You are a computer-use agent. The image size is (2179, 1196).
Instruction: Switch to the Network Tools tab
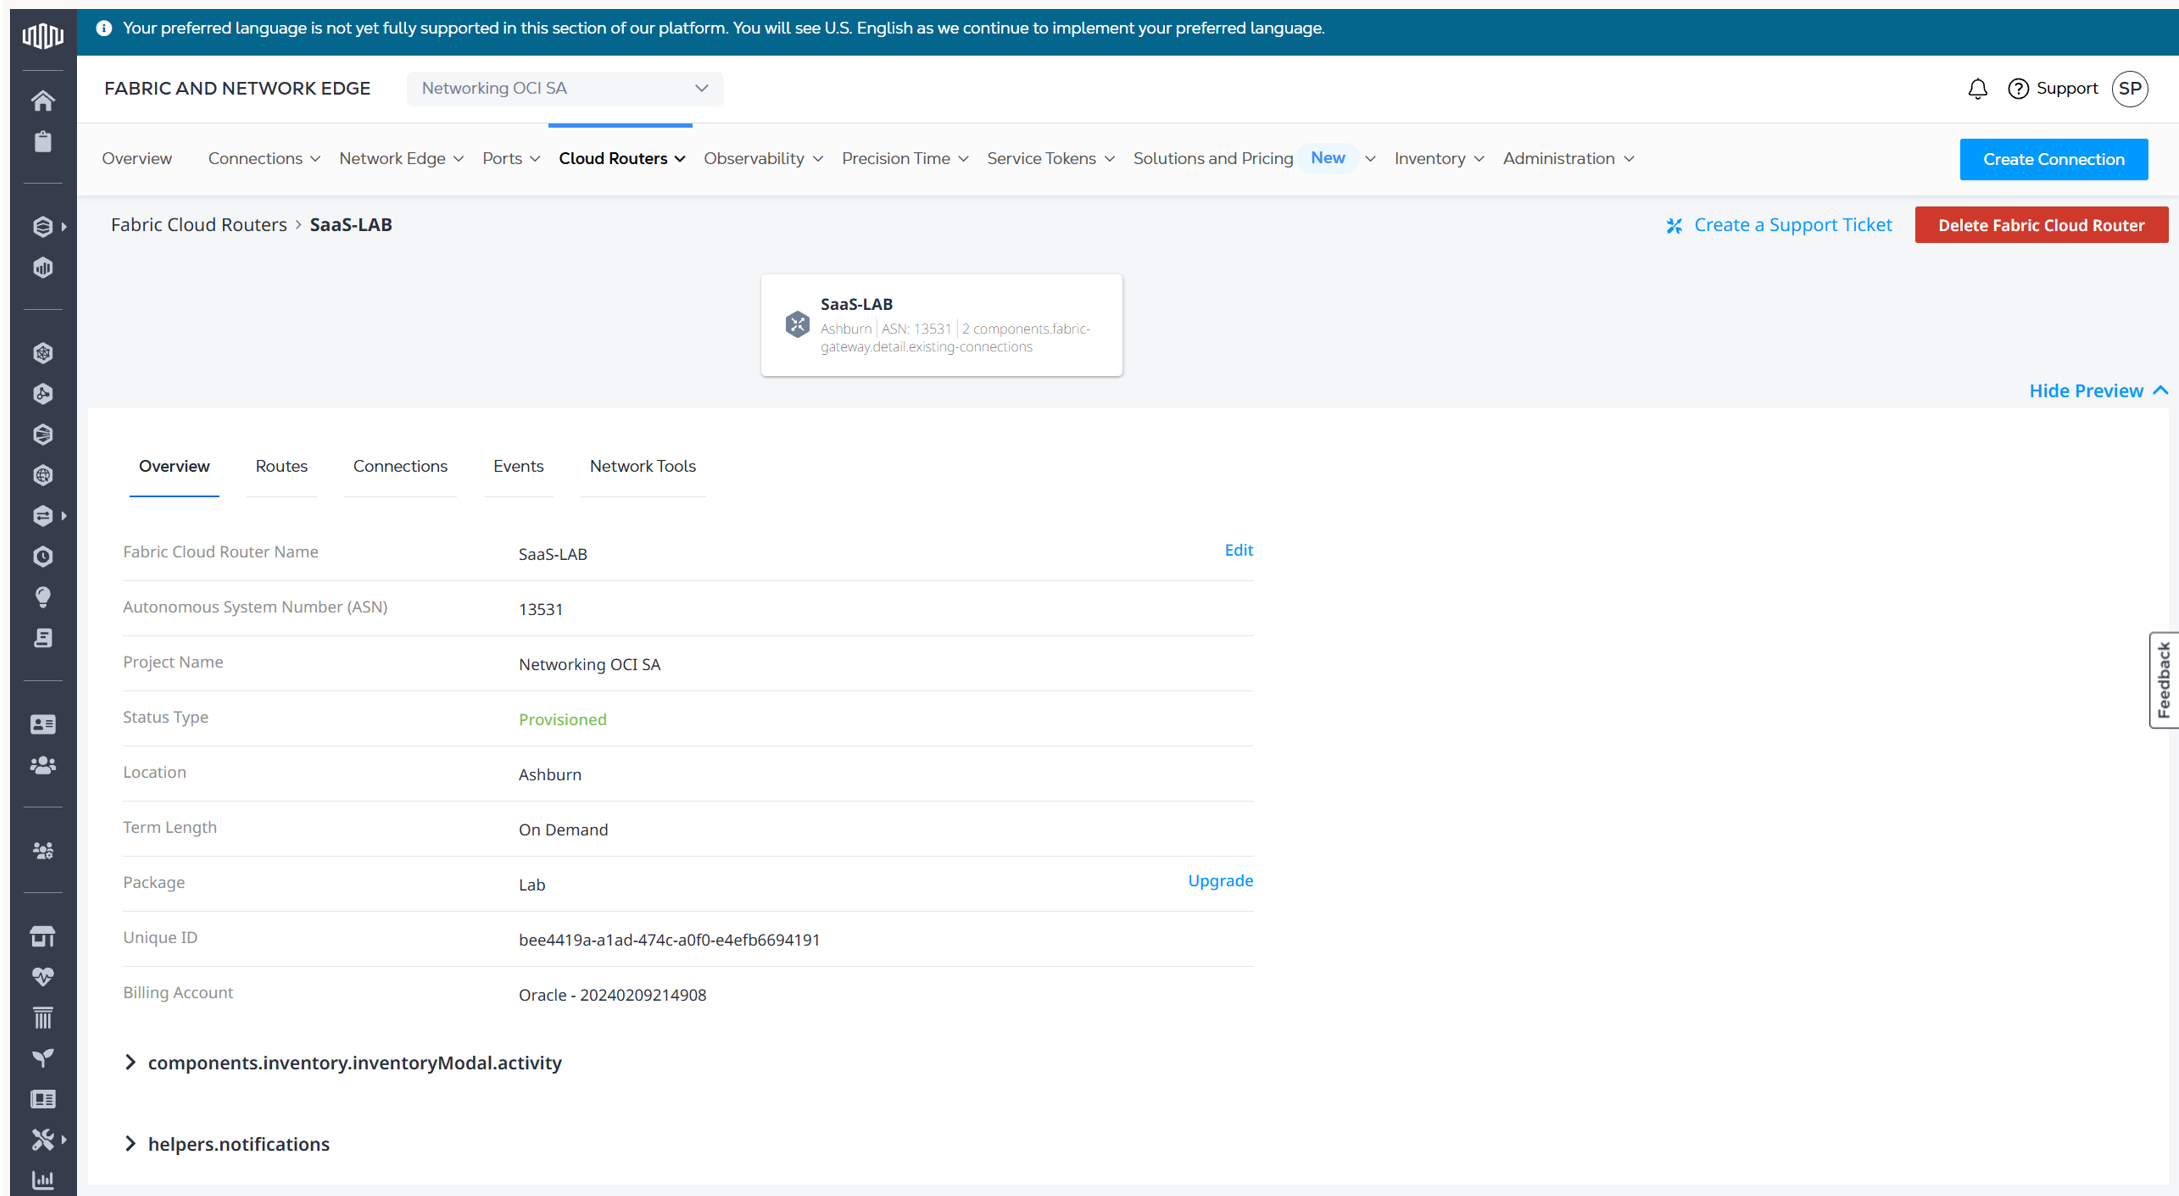point(642,466)
